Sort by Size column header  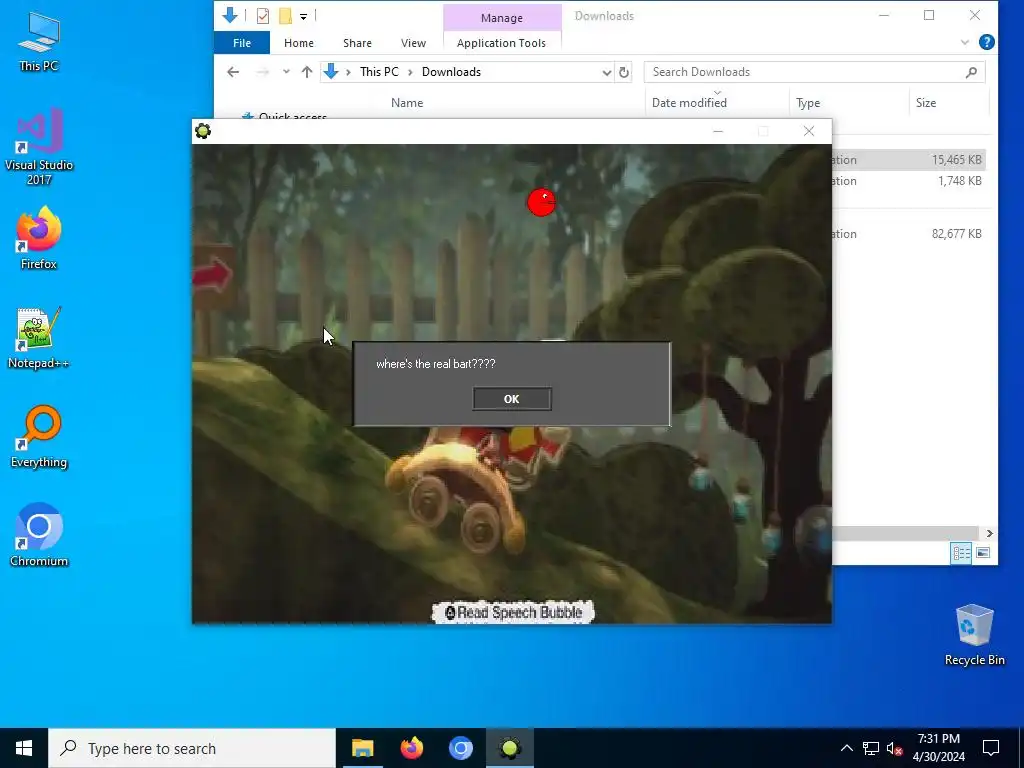(x=925, y=103)
